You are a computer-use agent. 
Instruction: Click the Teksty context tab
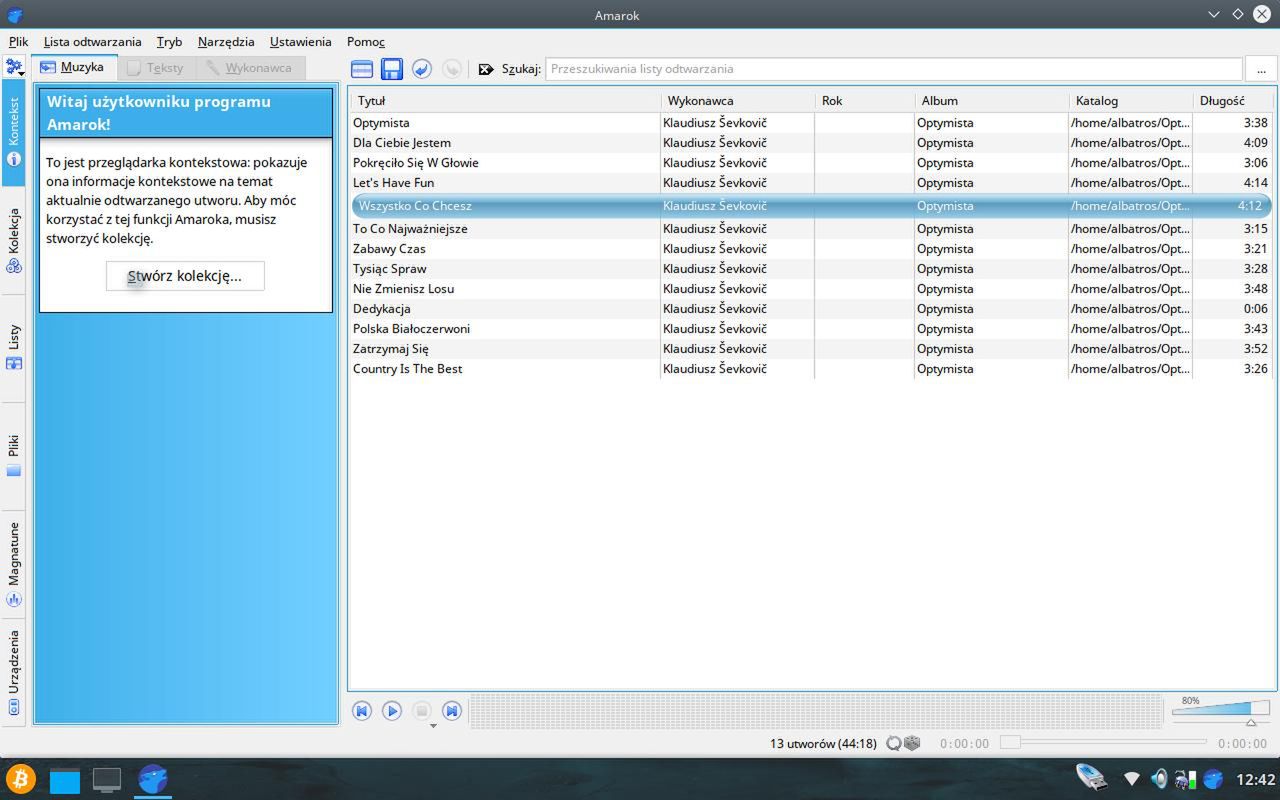point(156,68)
